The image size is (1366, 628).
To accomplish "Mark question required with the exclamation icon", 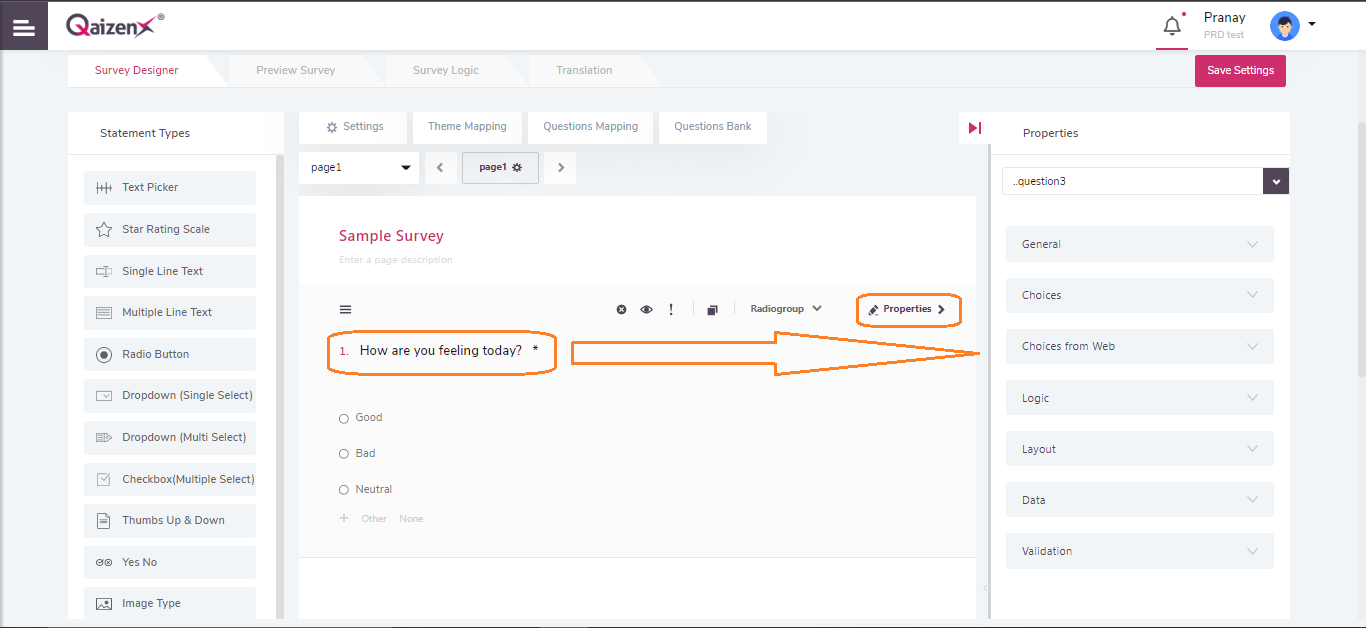I will click(671, 310).
